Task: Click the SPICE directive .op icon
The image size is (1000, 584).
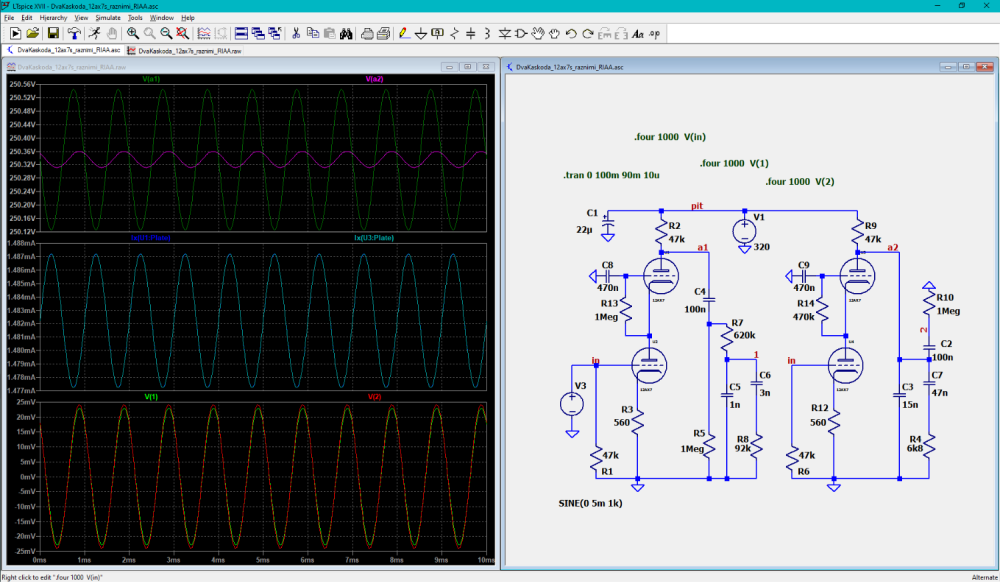Action: 655,33
